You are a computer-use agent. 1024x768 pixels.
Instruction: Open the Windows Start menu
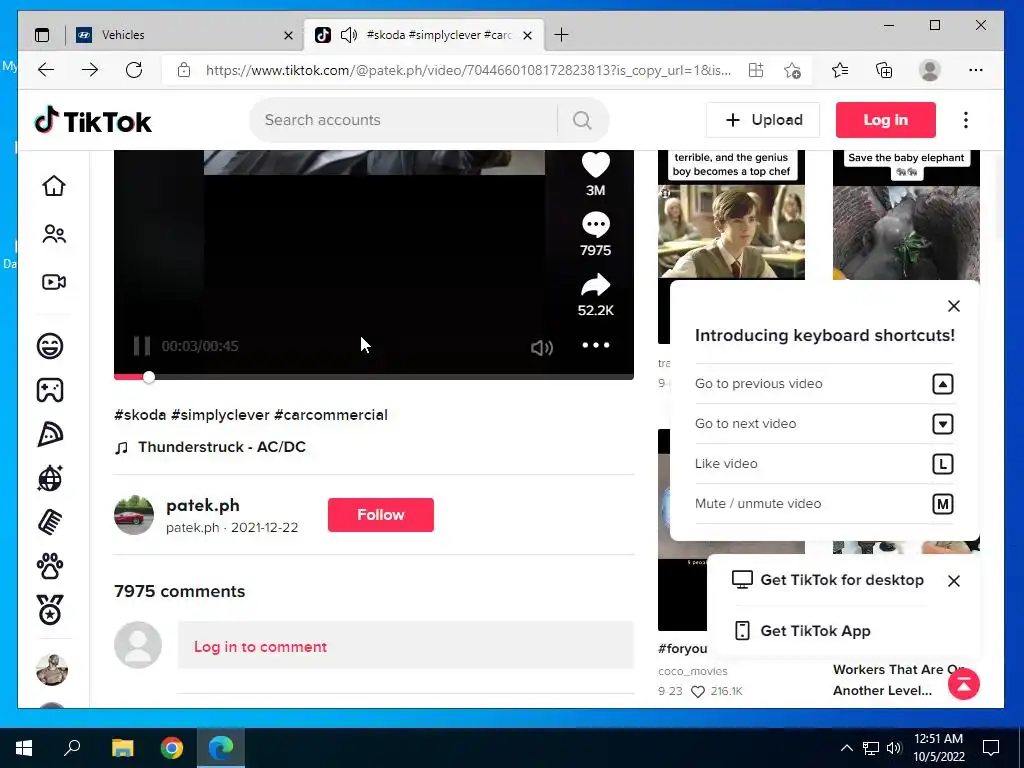pyautogui.click(x=24, y=747)
